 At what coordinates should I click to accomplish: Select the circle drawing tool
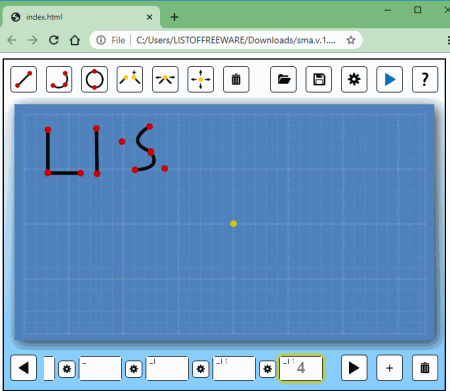(x=94, y=79)
